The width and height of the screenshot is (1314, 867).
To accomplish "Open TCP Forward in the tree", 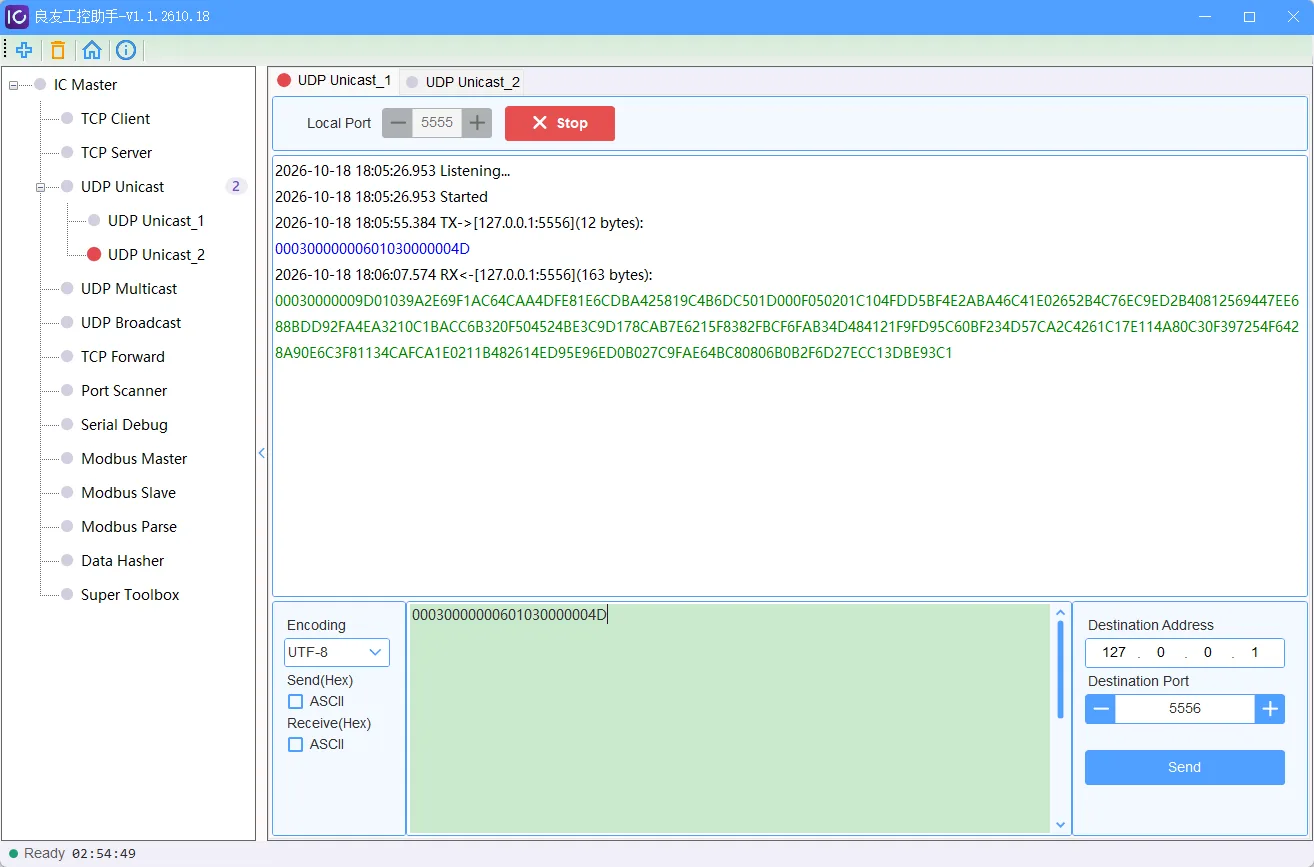I will click(122, 357).
